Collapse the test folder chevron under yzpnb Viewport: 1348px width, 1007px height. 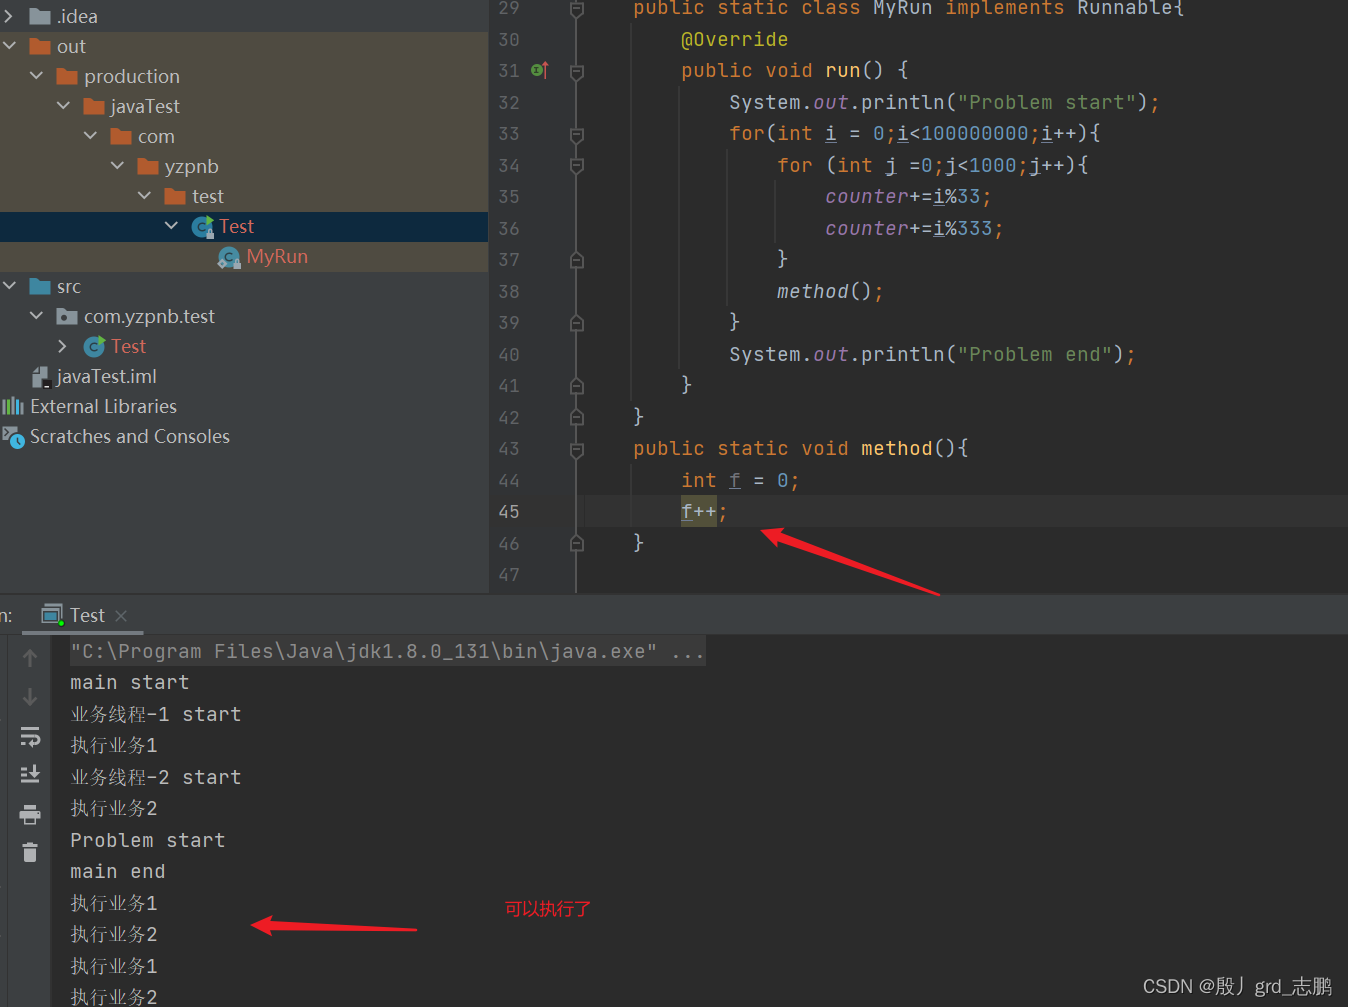(x=145, y=196)
